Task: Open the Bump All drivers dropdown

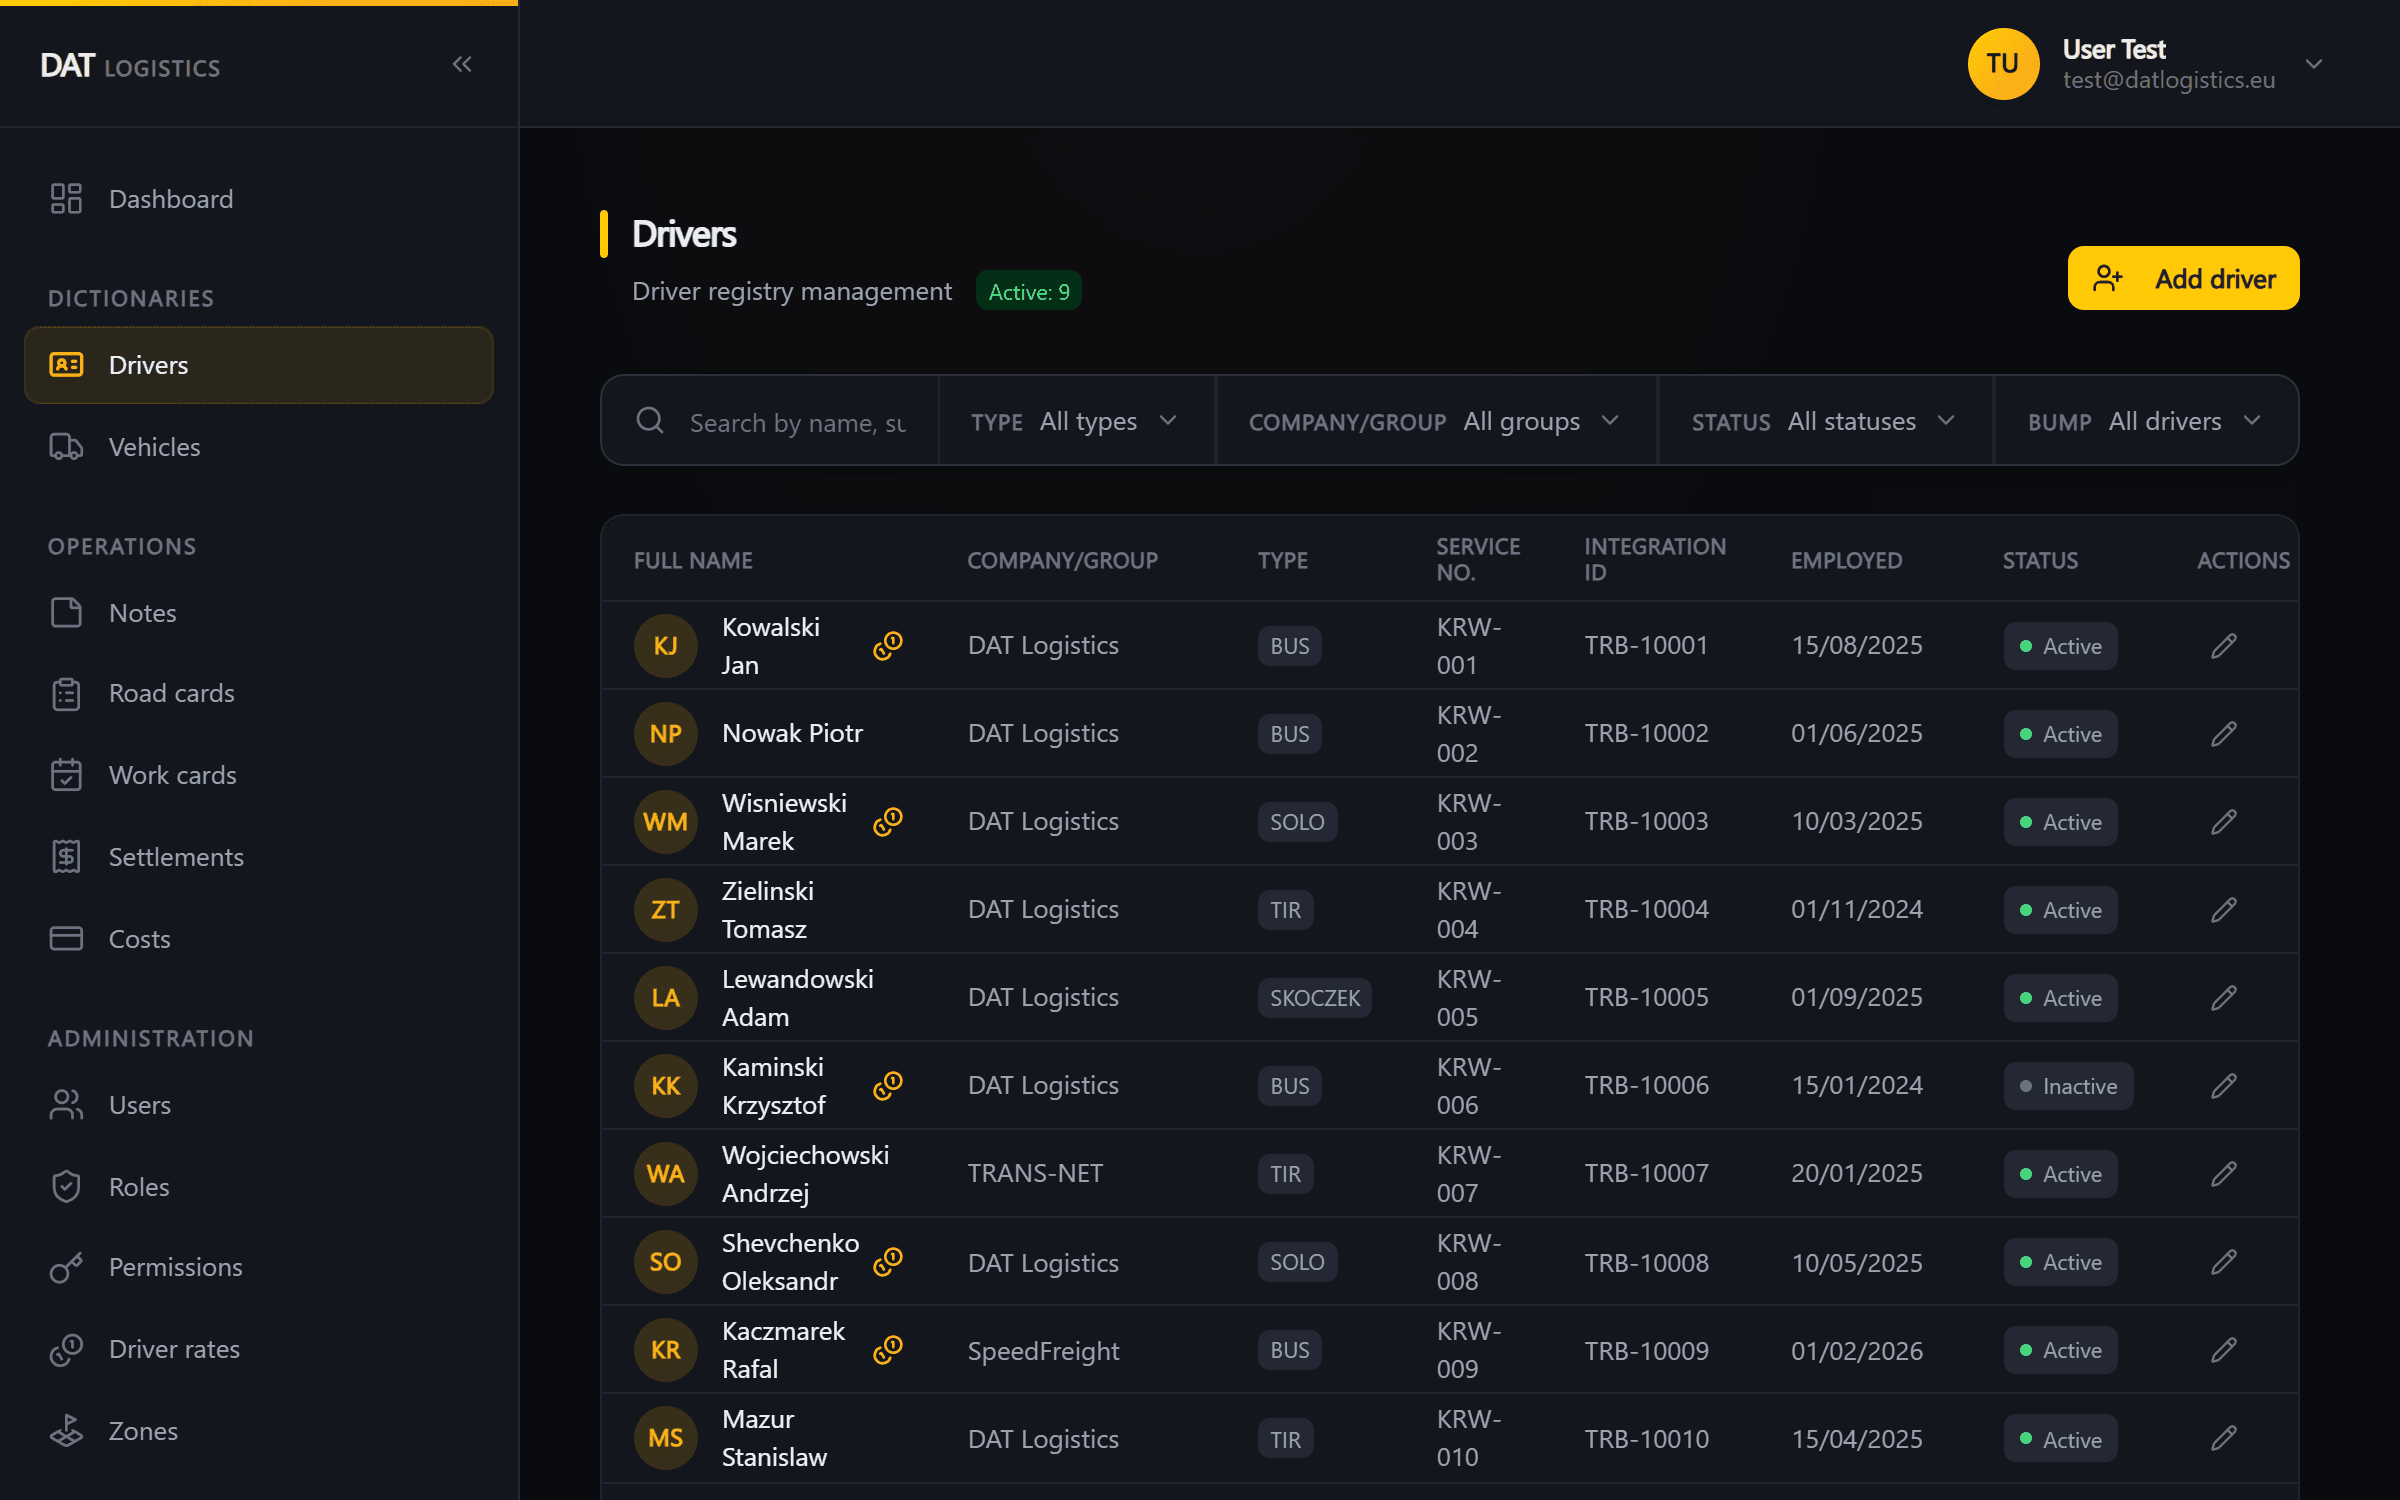Action: pos(2145,421)
